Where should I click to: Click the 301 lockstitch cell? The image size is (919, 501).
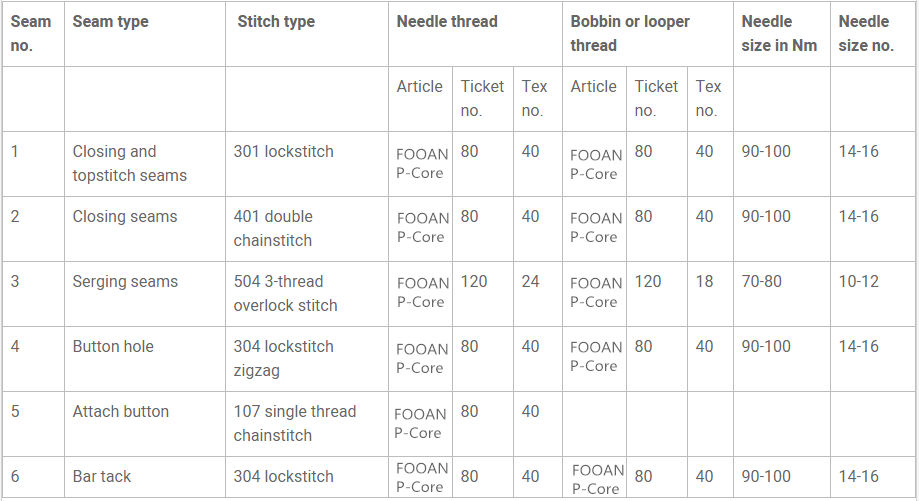click(307, 164)
